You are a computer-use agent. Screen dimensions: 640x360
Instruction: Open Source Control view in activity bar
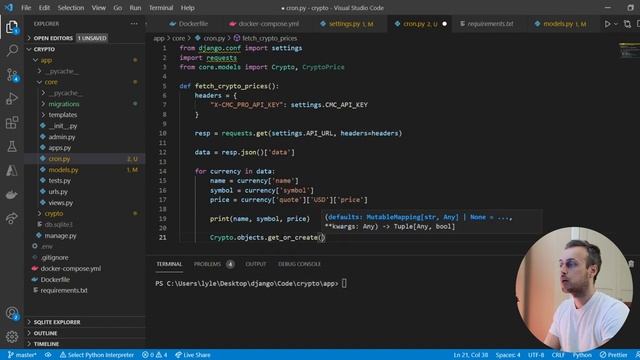(12, 75)
